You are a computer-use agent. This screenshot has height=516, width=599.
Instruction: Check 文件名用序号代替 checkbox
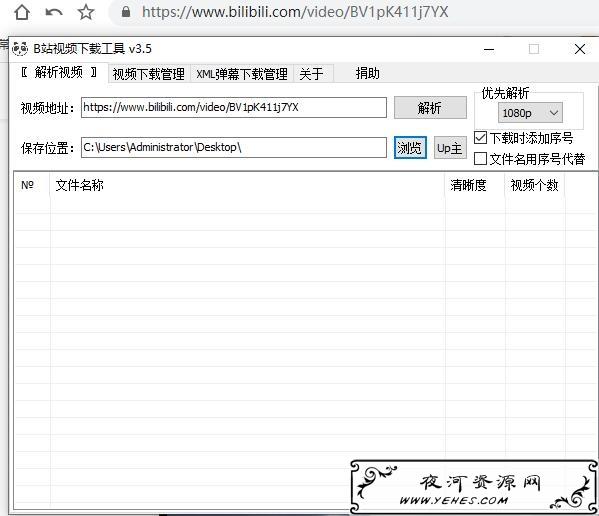pos(481,159)
